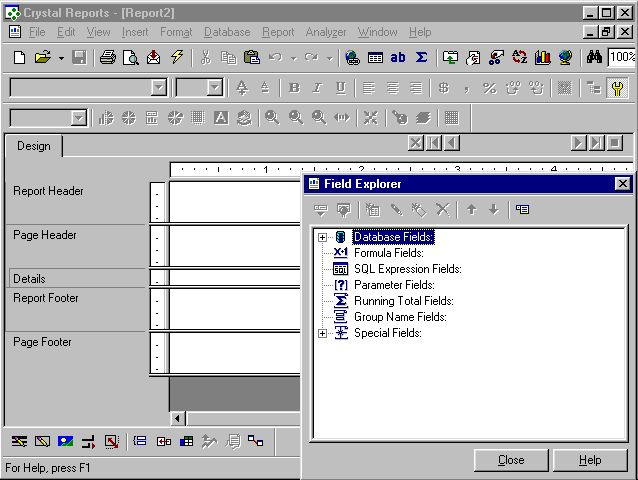Click the New report icon
This screenshot has width=638, height=480.
[x=20, y=57]
